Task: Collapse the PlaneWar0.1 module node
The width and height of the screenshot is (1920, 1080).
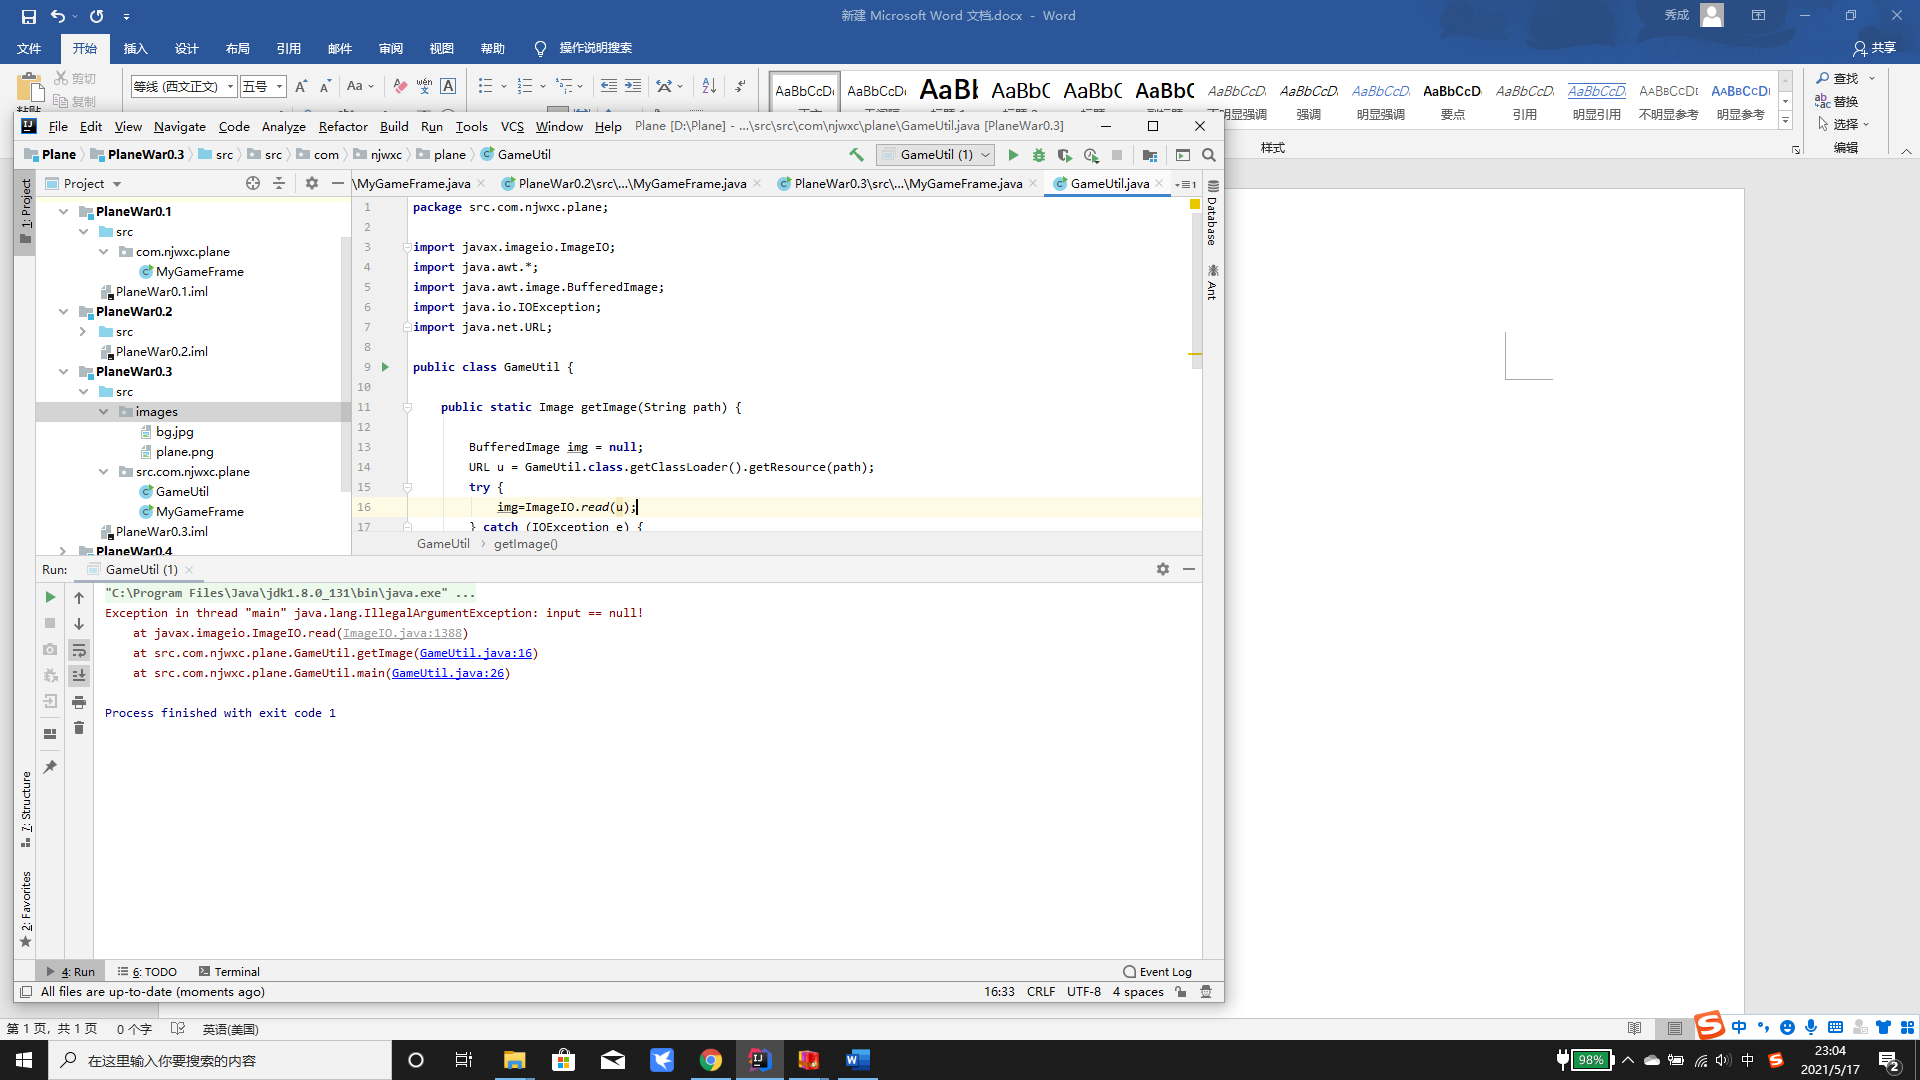Action: pos(64,212)
